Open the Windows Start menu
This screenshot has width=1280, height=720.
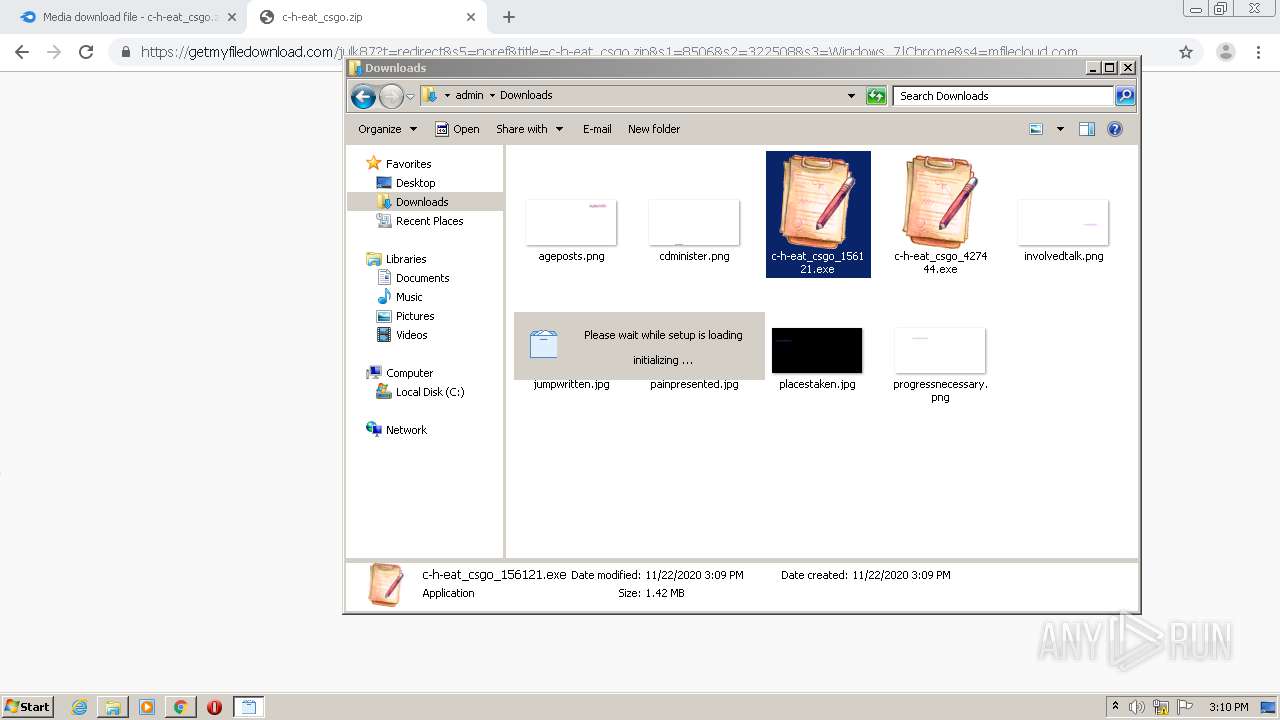click(28, 707)
